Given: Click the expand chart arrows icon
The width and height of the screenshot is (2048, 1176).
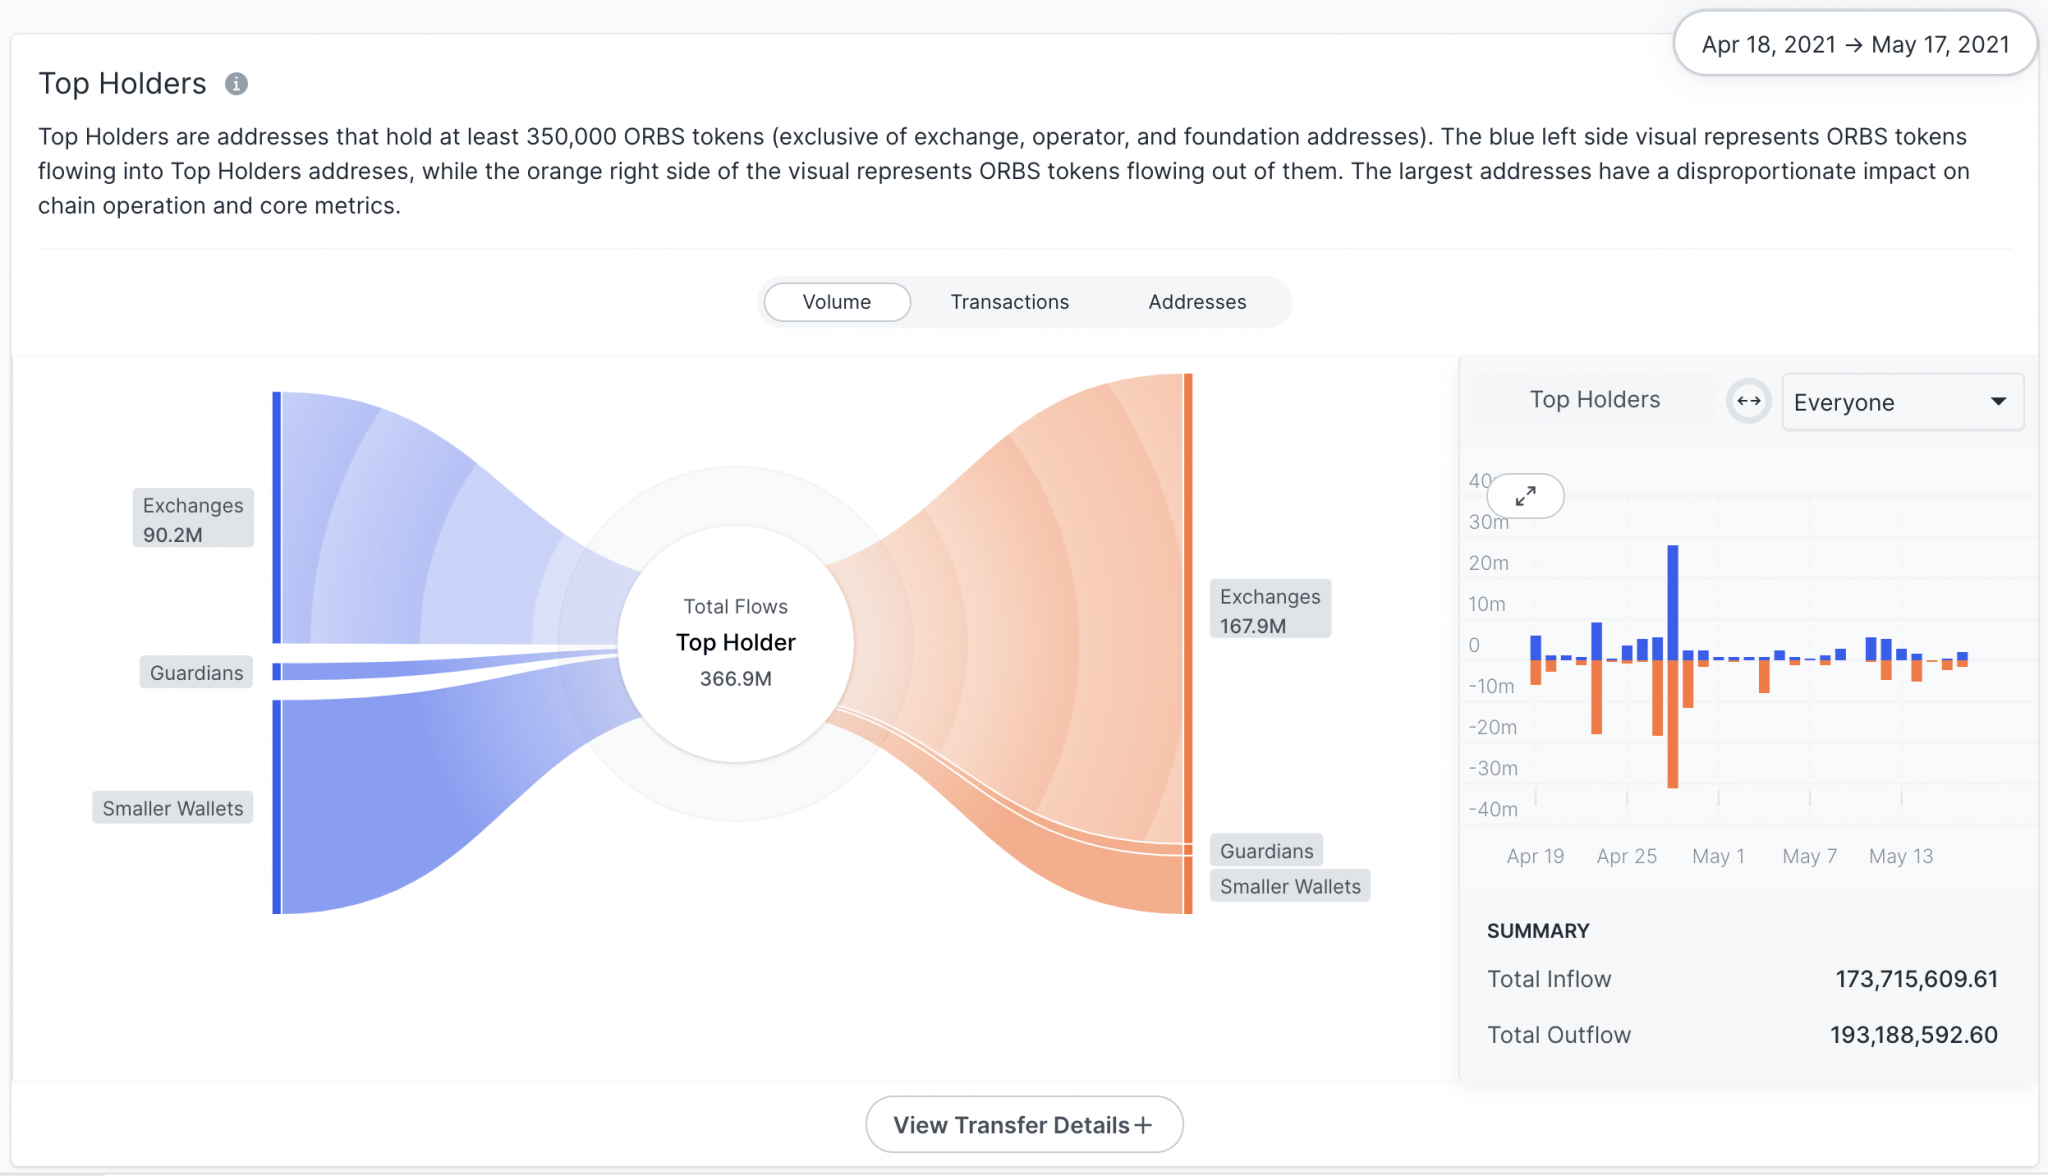Looking at the screenshot, I should 1525,496.
